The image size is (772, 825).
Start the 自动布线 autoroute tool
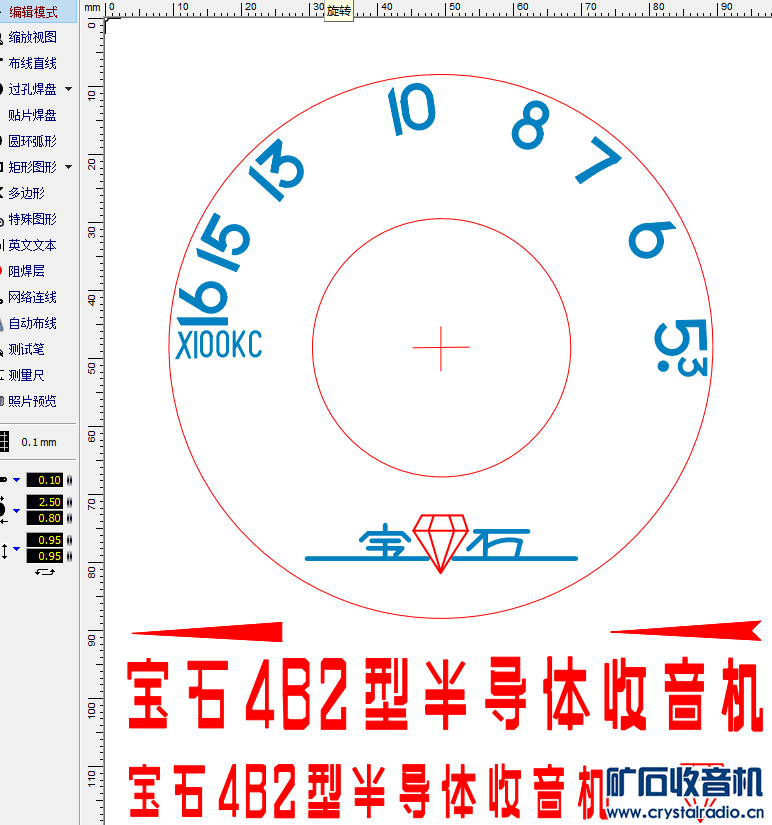pos(33,323)
